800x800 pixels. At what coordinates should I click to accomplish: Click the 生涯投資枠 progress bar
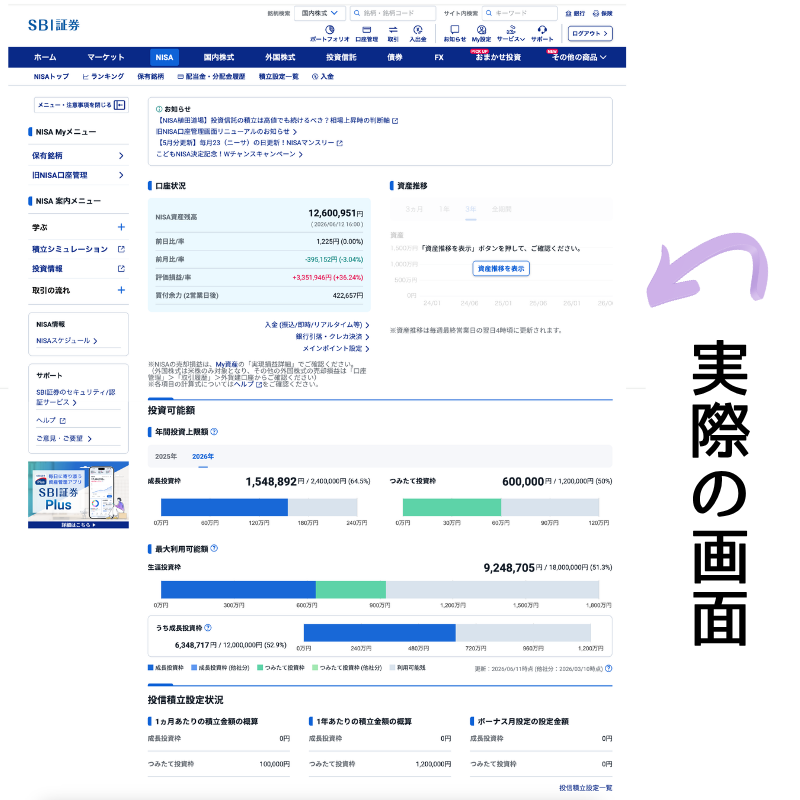point(380,589)
